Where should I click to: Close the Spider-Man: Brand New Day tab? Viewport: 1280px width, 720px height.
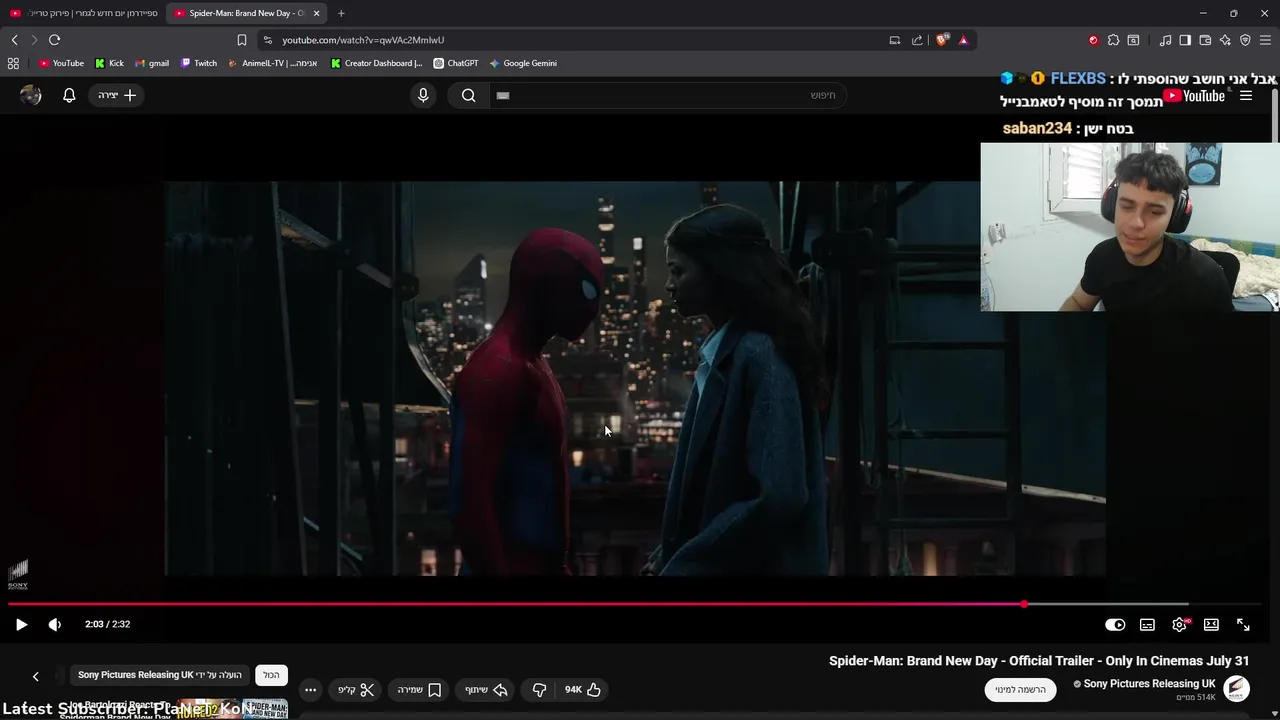coord(316,13)
